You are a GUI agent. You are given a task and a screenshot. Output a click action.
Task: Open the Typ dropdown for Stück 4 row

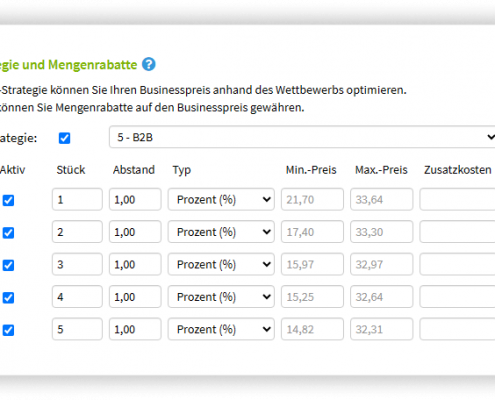click(221, 297)
